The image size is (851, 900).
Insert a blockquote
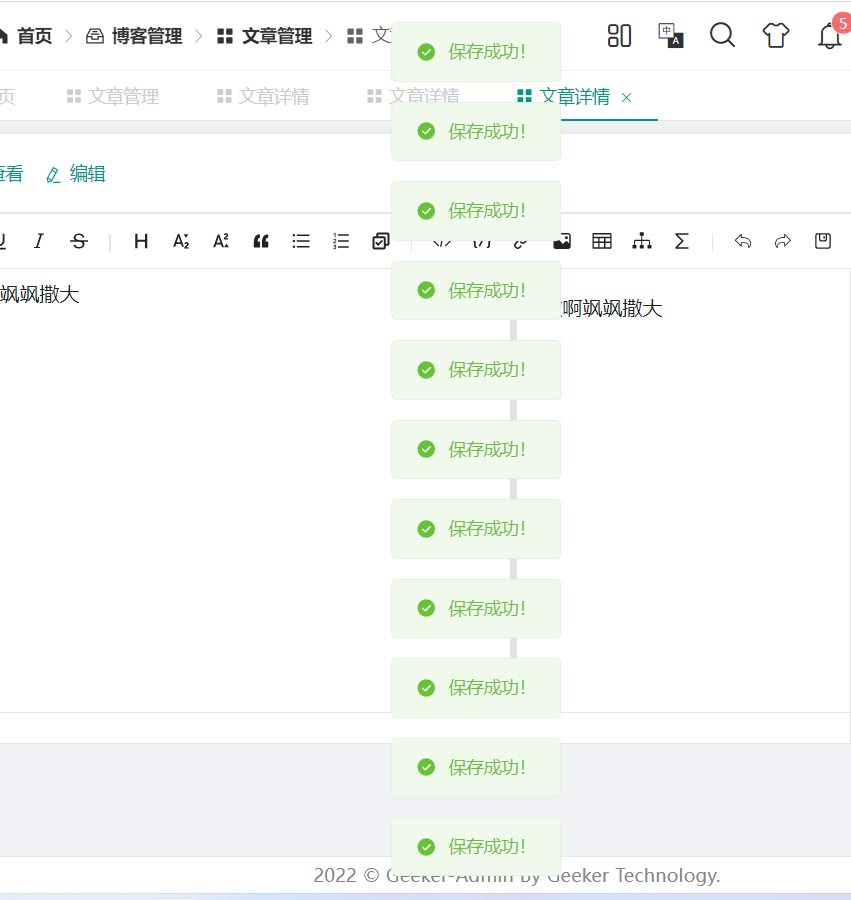pyautogui.click(x=261, y=241)
